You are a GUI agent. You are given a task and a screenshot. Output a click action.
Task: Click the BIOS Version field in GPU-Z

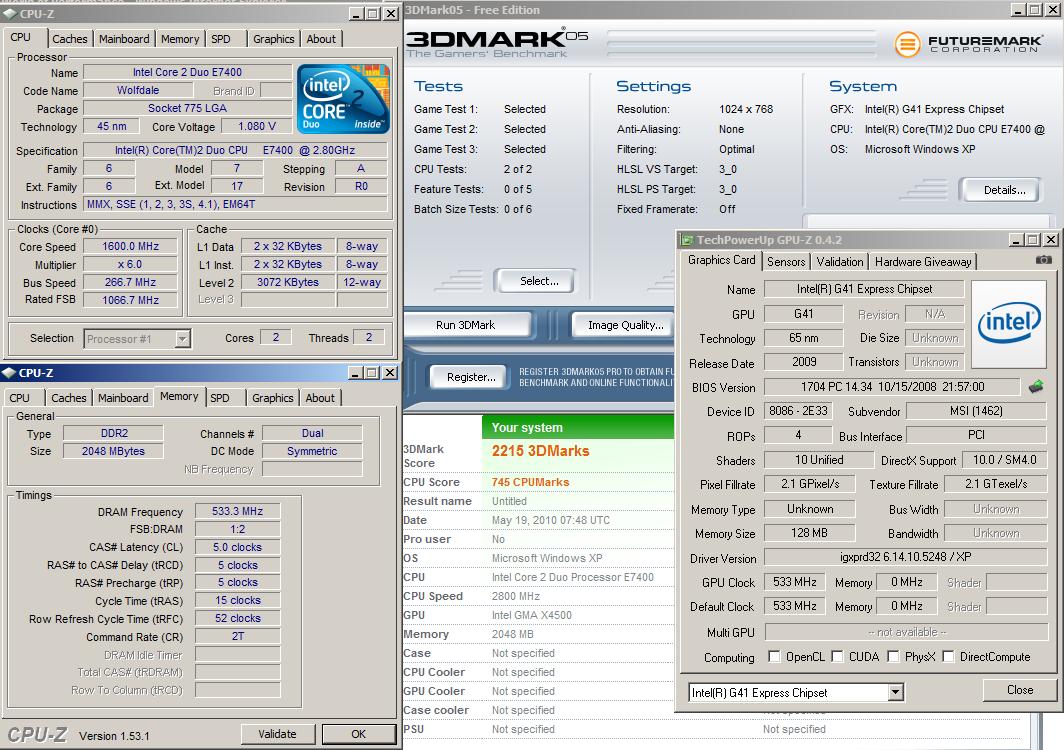pos(892,387)
